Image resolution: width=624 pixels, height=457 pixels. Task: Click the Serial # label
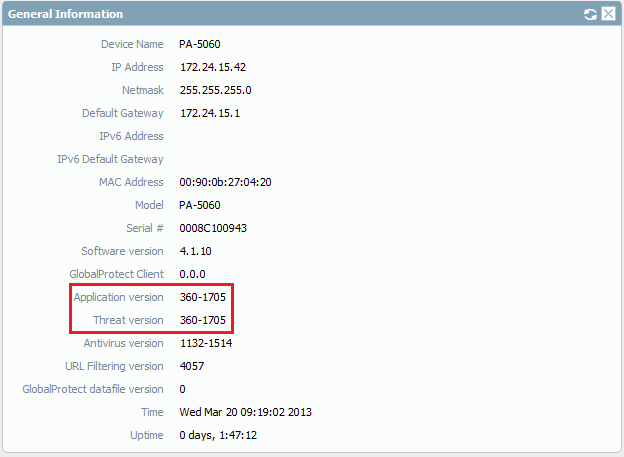tap(145, 228)
